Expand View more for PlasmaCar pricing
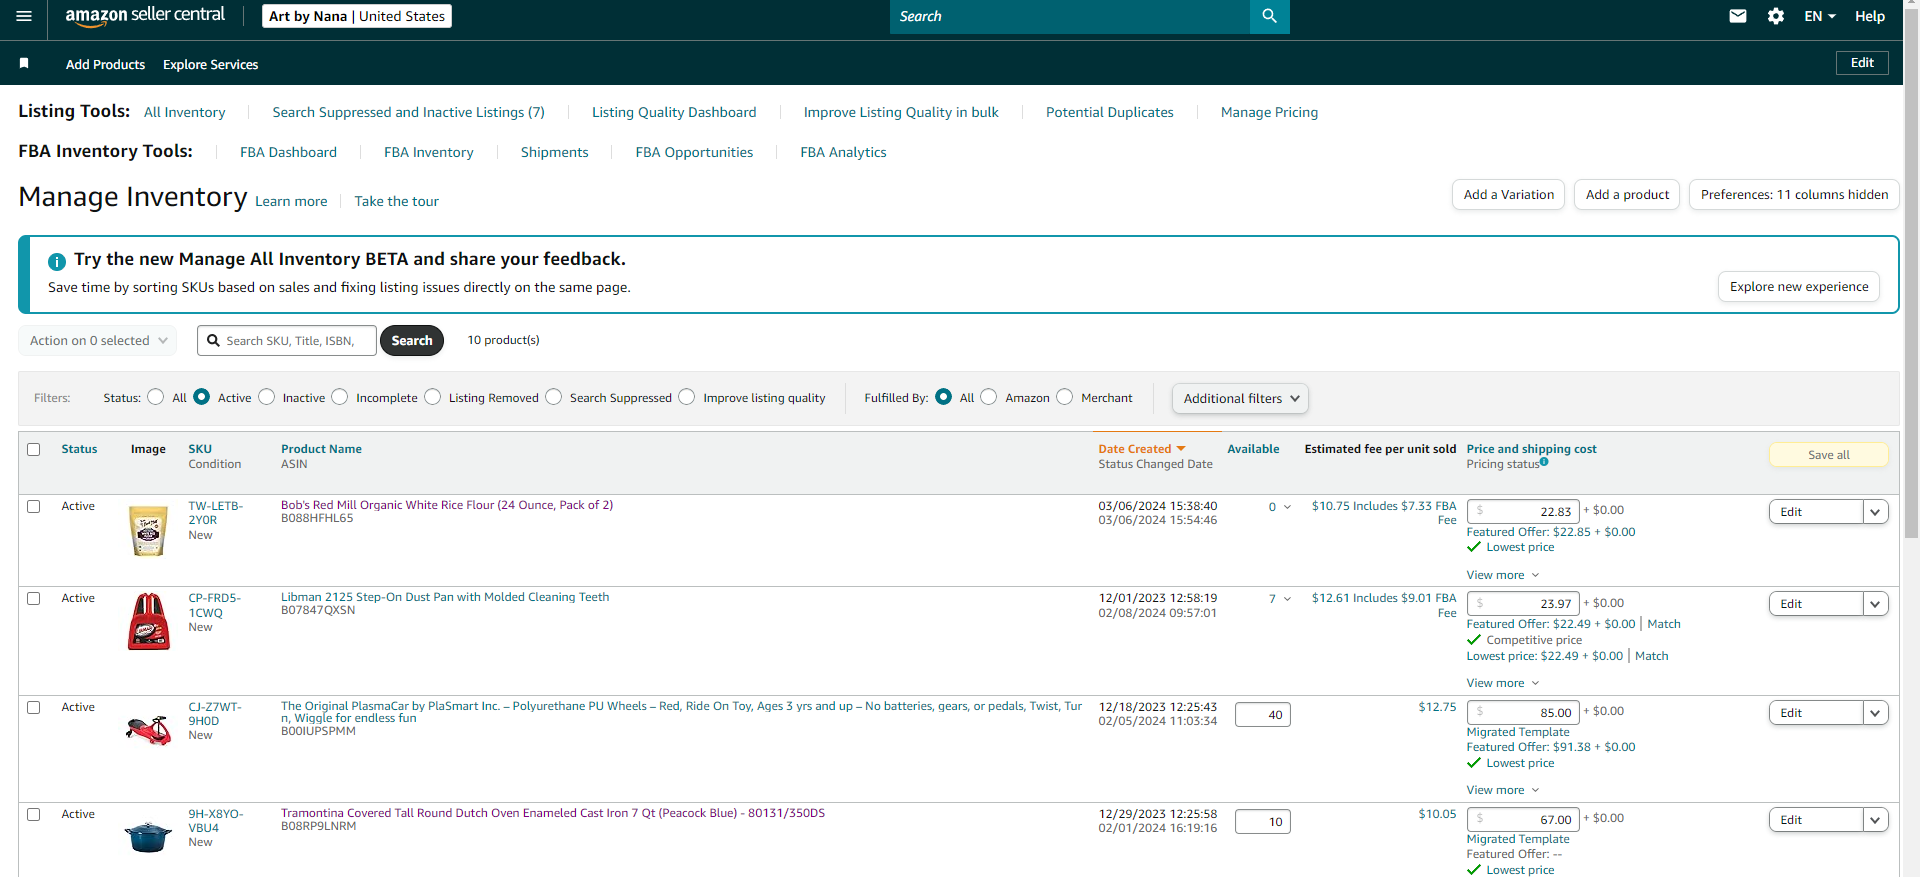The image size is (1920, 877). click(x=1503, y=790)
